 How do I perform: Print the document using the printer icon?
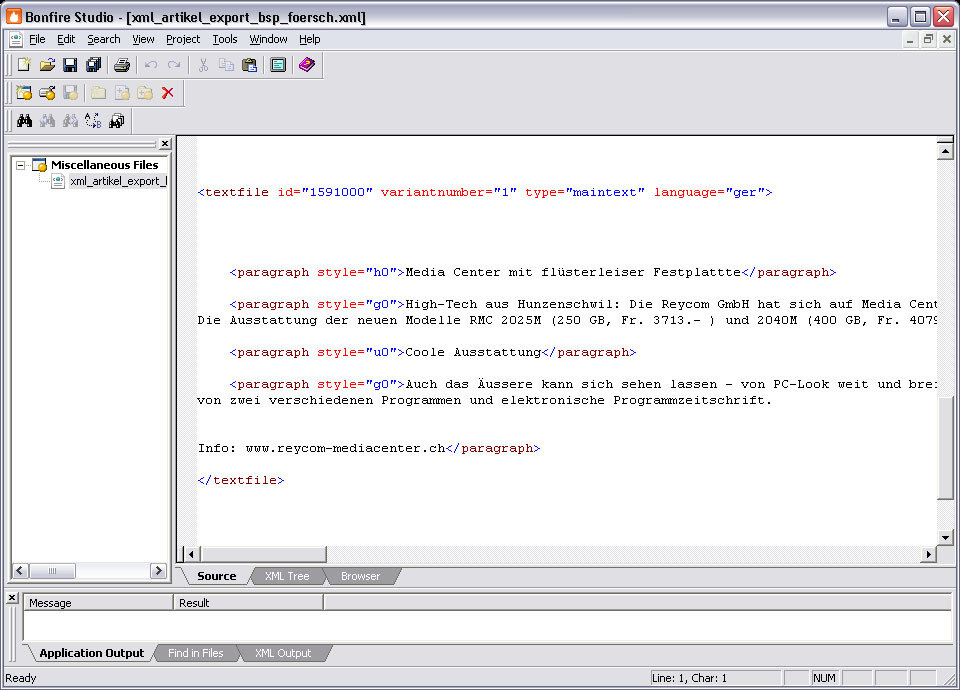click(x=122, y=64)
